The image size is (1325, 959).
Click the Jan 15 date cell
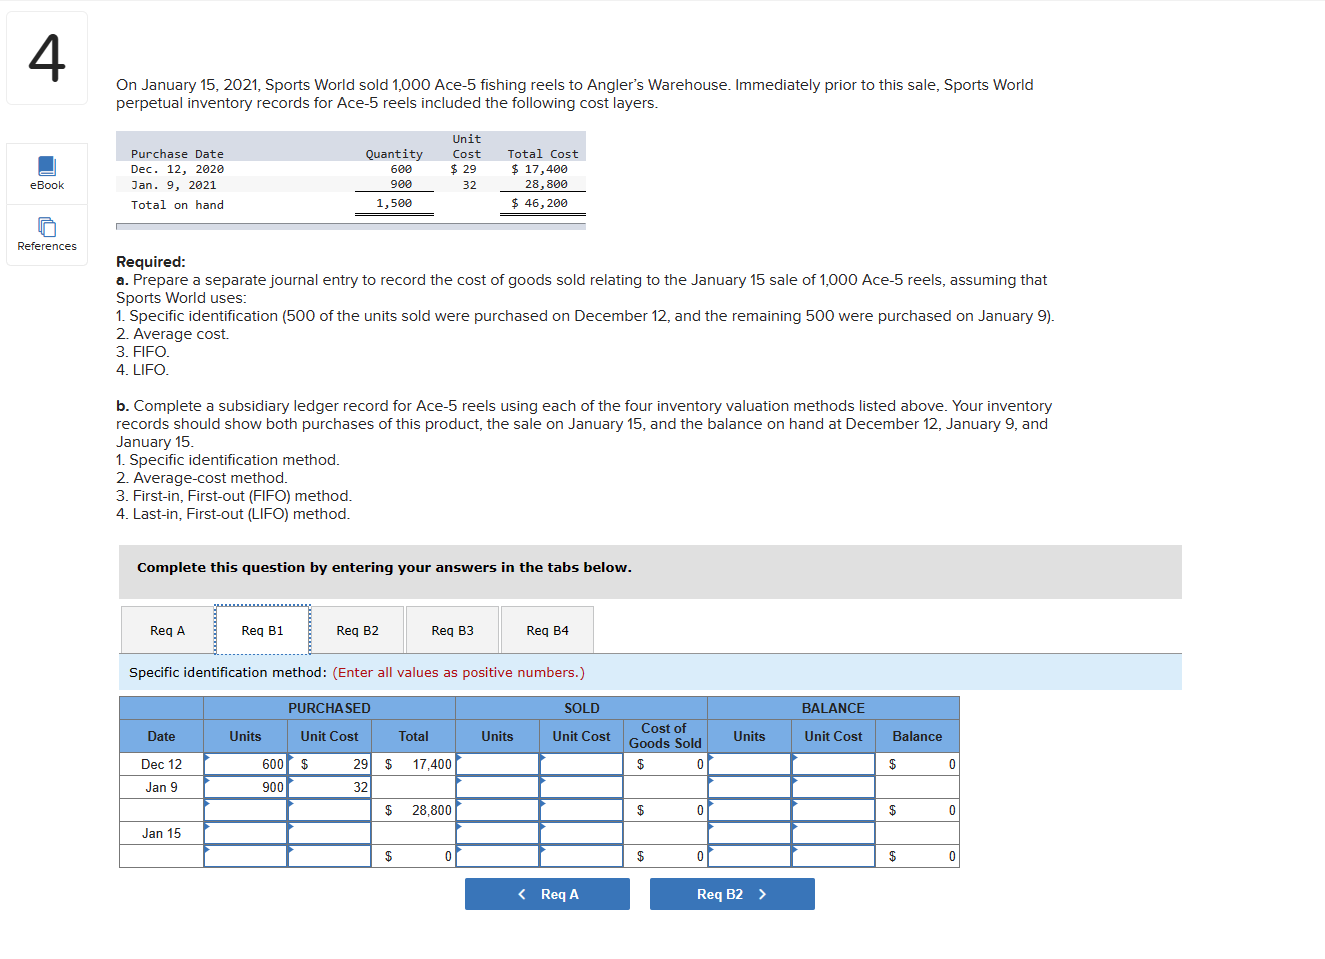coord(161,833)
